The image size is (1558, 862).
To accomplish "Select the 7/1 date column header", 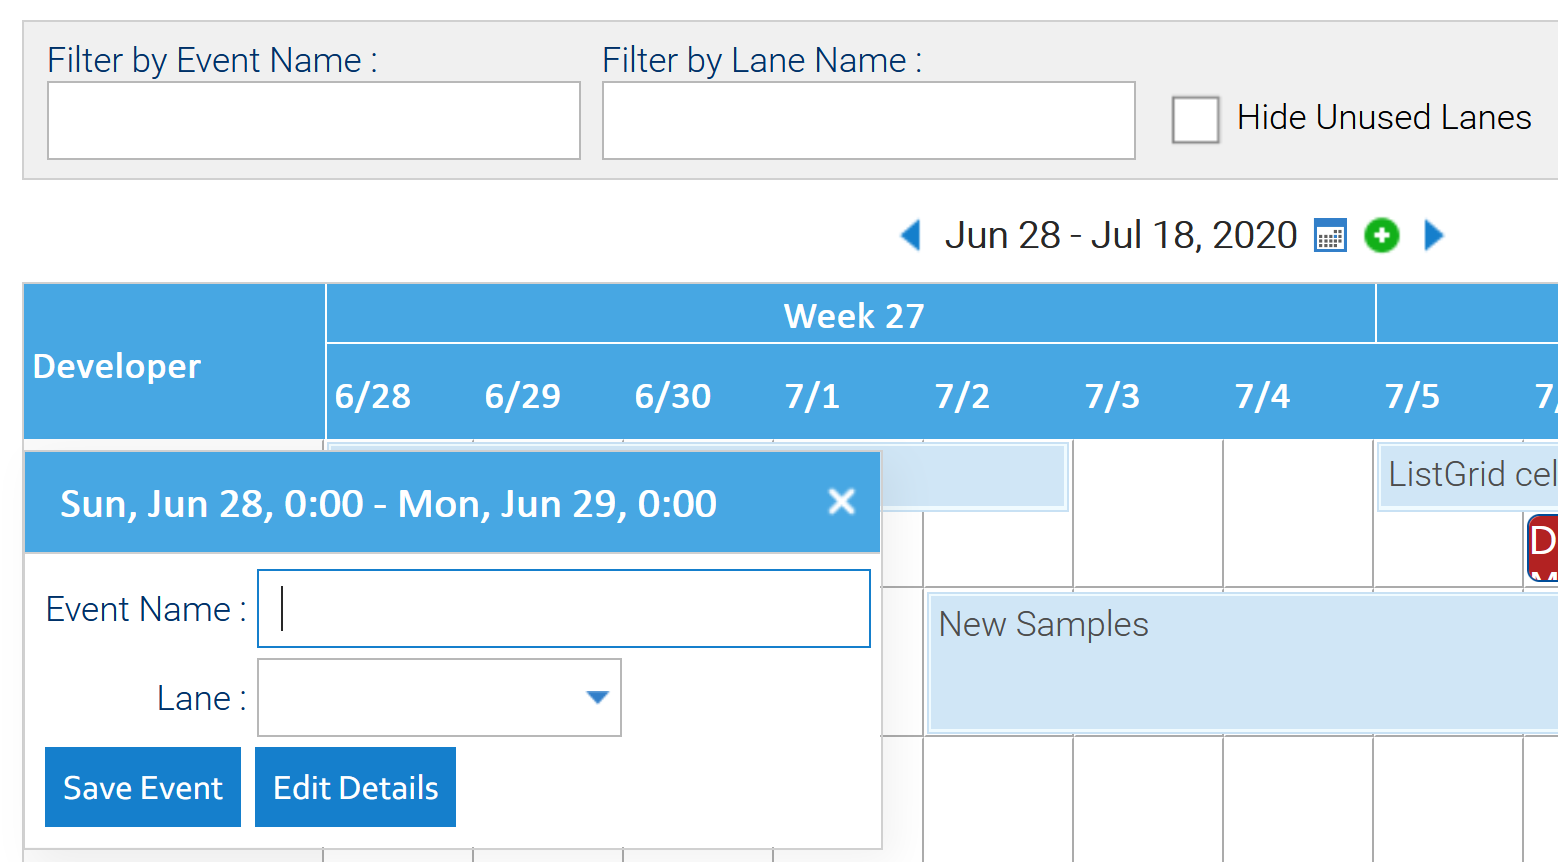I will click(x=811, y=396).
